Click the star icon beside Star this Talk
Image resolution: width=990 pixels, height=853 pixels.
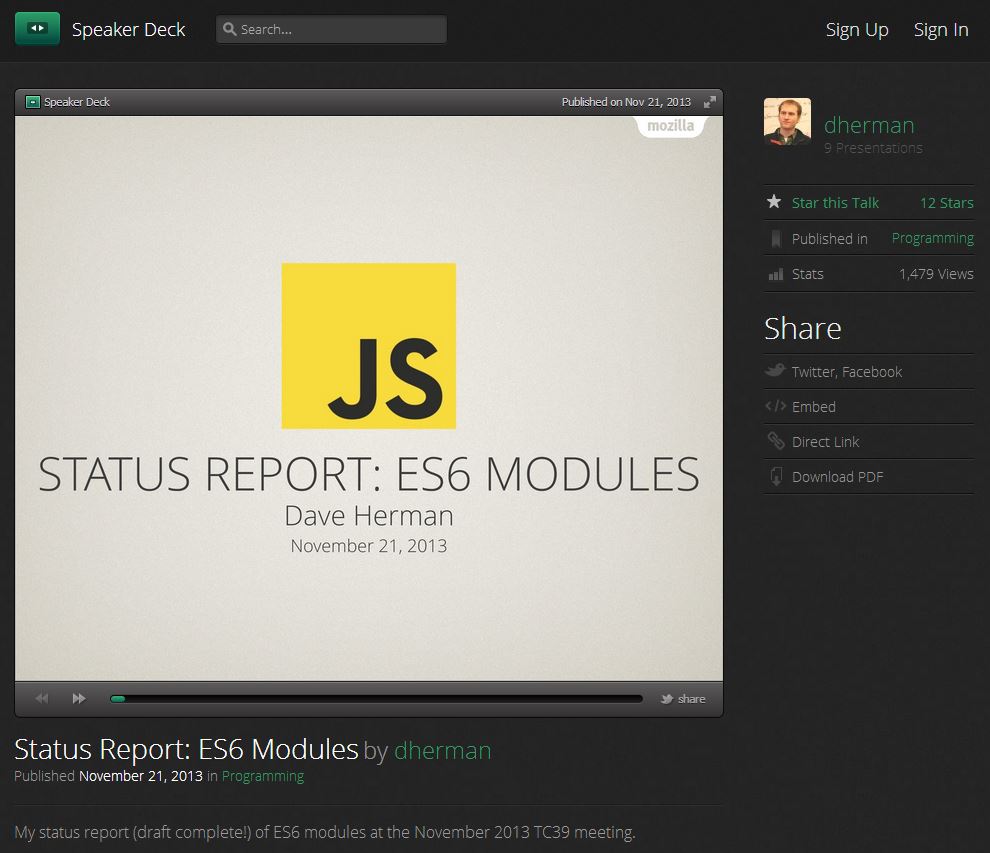coord(774,202)
